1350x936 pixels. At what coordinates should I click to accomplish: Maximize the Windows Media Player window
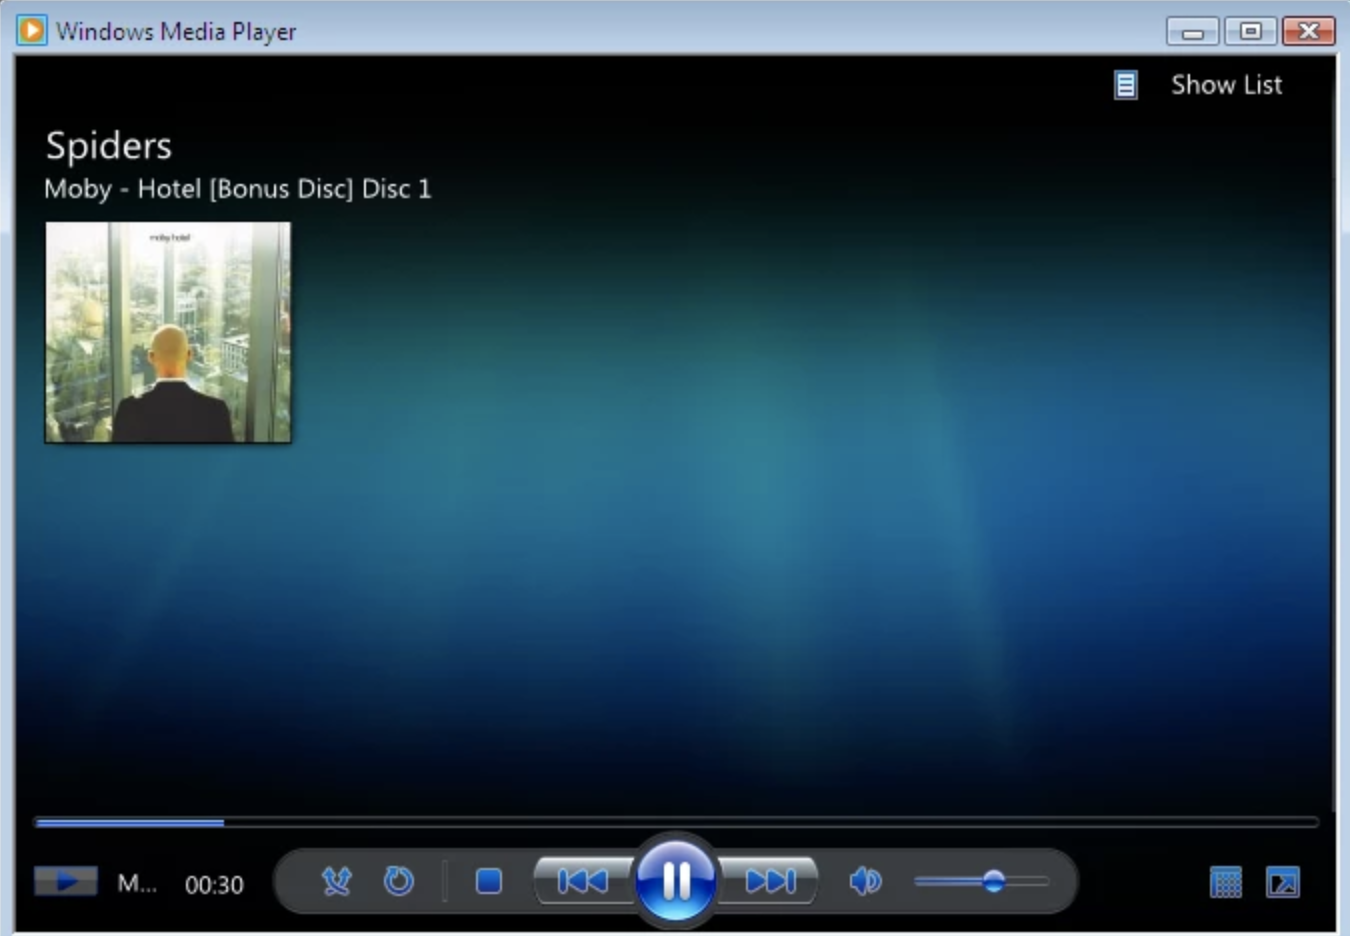[x=1250, y=31]
